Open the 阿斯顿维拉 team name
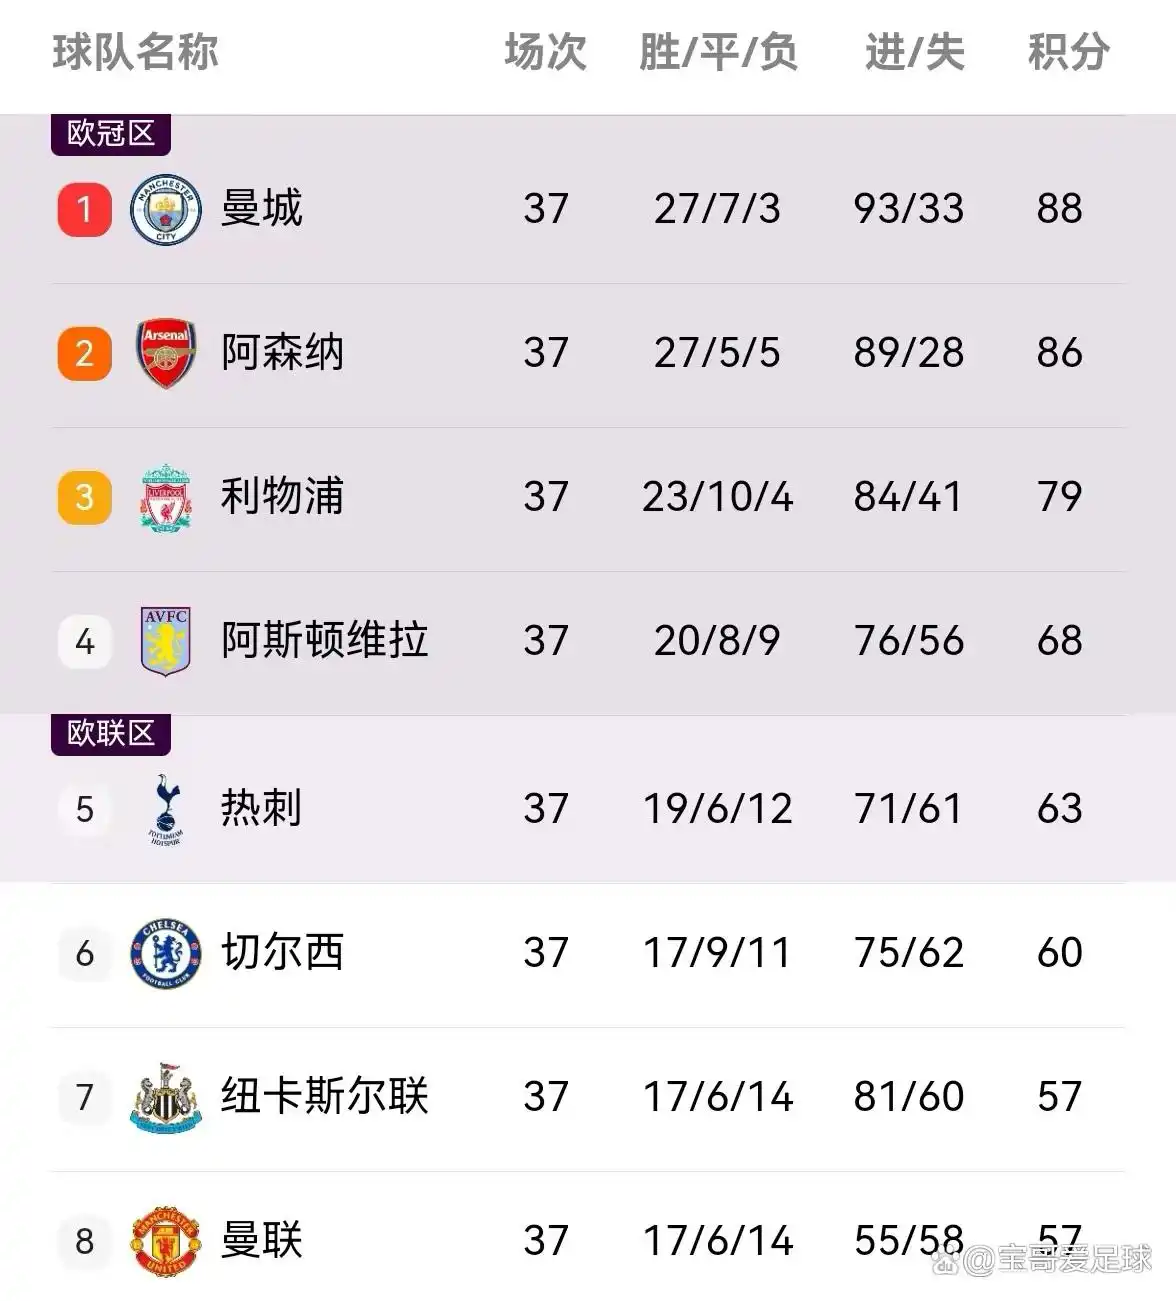 click(324, 641)
